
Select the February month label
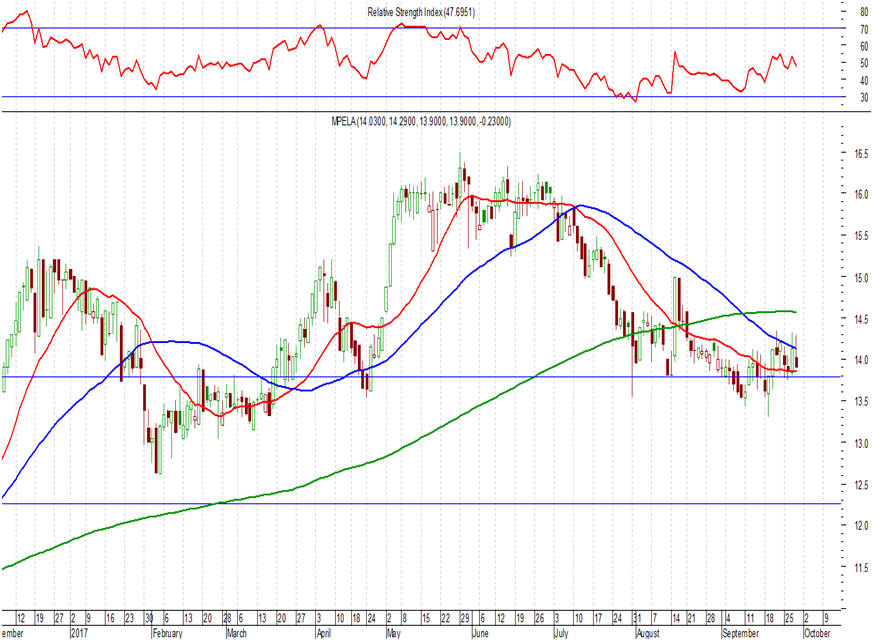(x=168, y=634)
